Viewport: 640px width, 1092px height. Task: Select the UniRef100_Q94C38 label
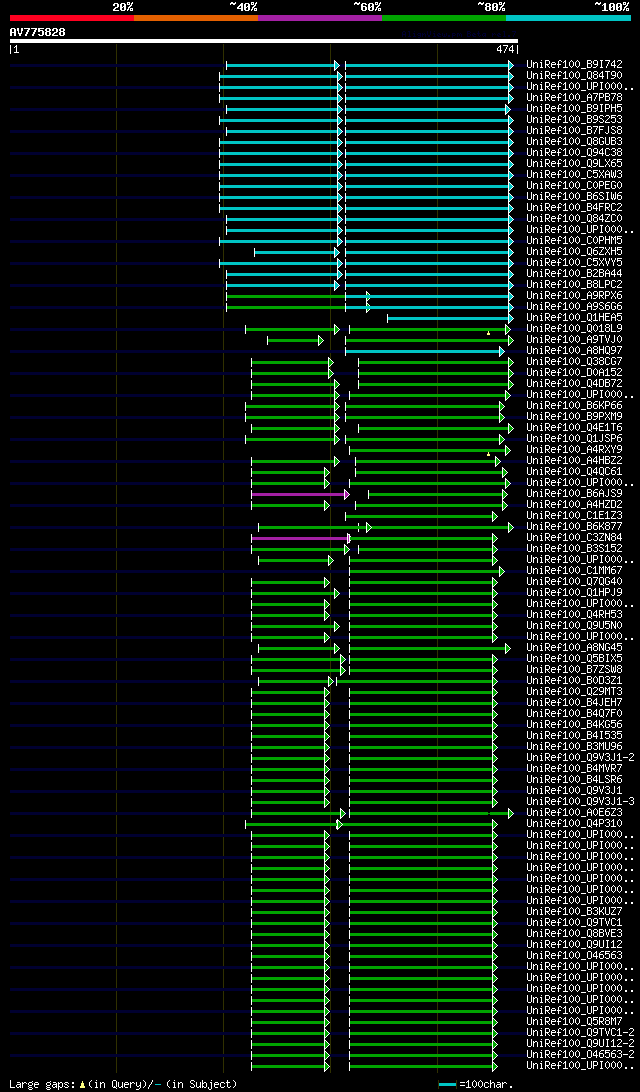[575, 153]
